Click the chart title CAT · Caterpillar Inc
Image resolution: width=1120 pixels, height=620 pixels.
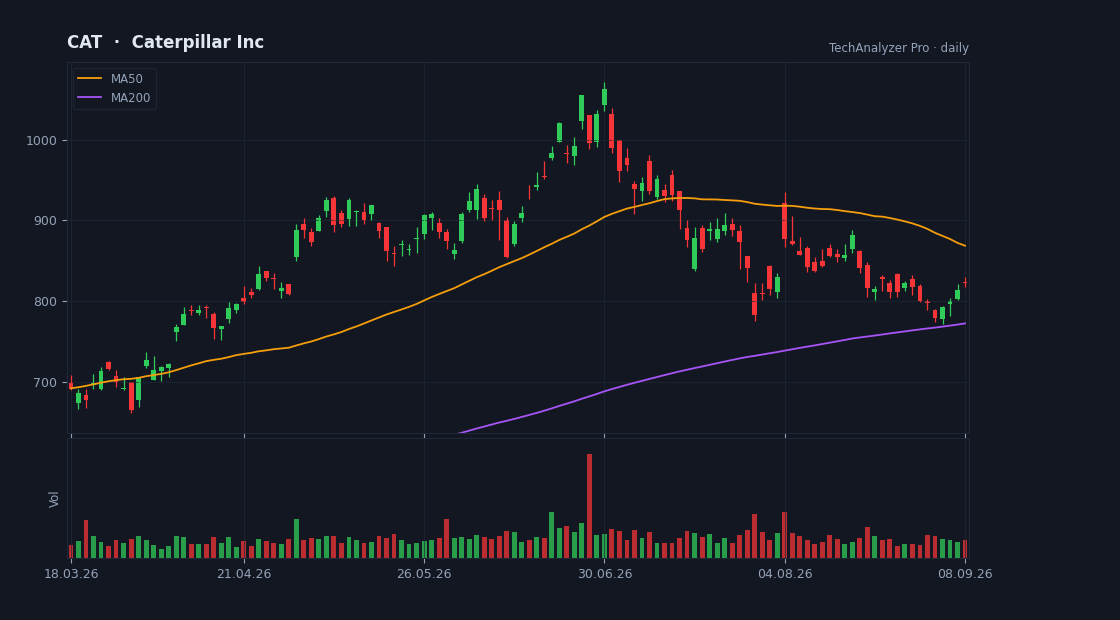[166, 42]
